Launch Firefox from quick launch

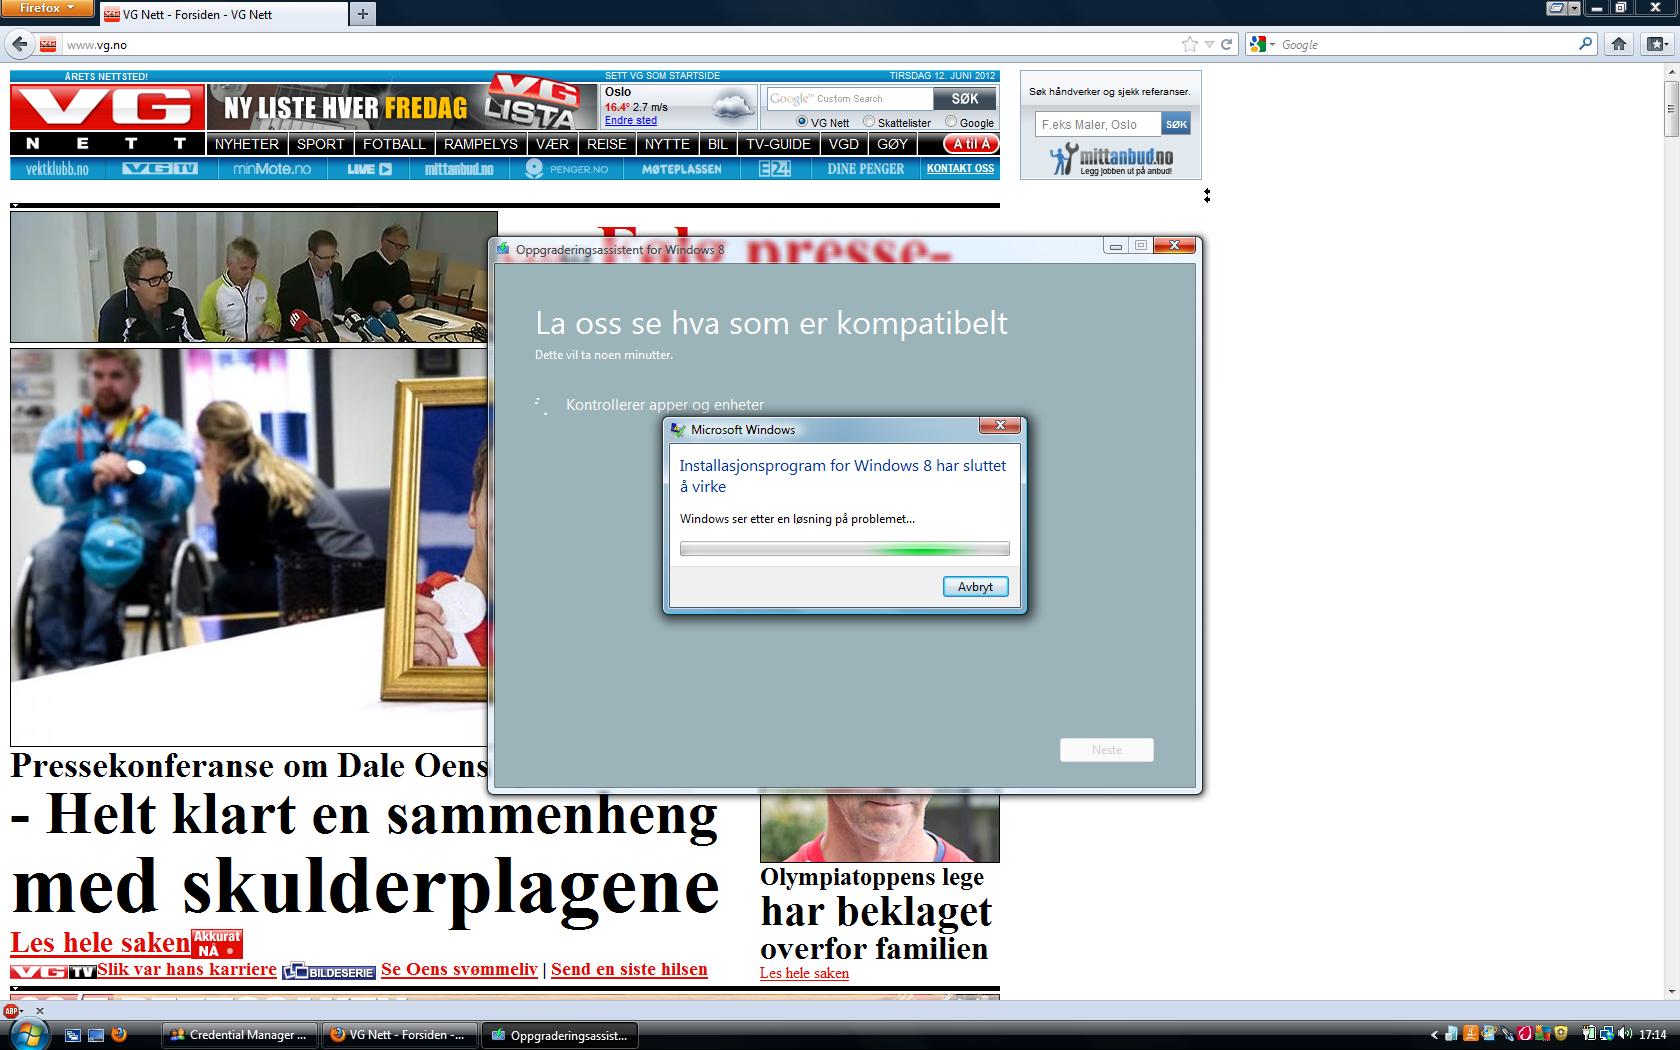[x=119, y=1035]
